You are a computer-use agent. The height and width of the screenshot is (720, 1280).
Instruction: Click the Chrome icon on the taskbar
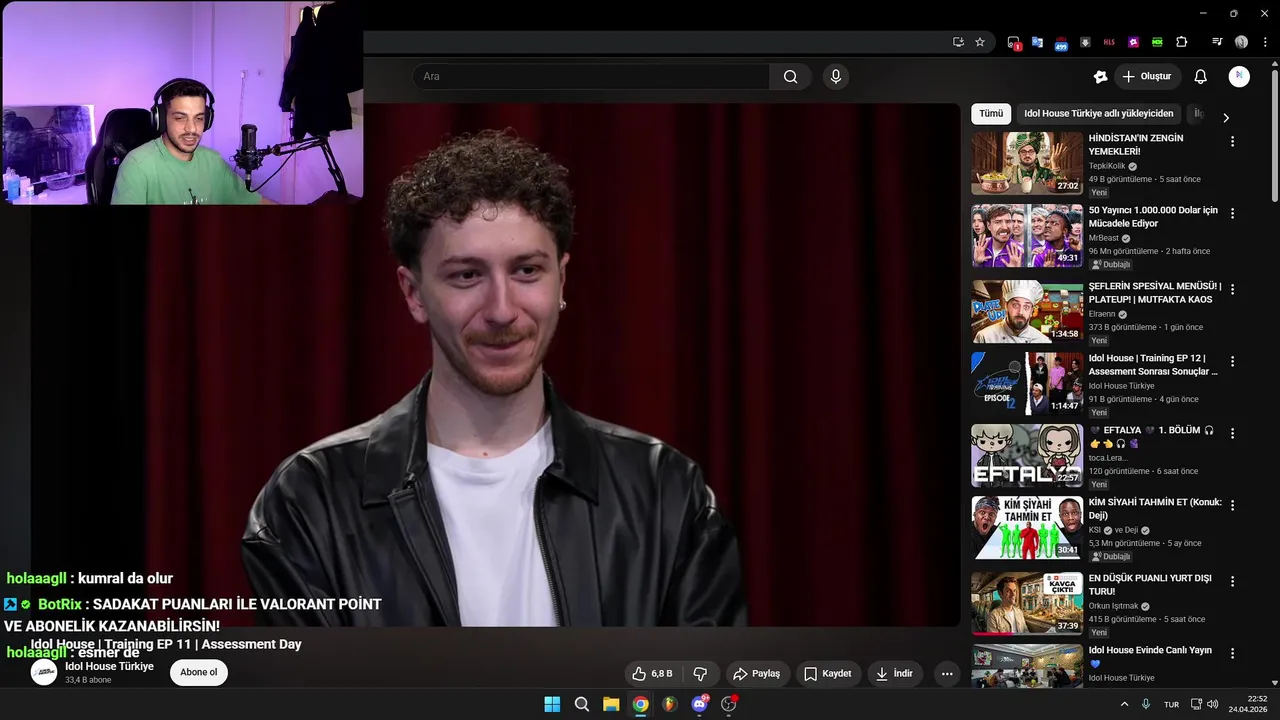coord(641,704)
